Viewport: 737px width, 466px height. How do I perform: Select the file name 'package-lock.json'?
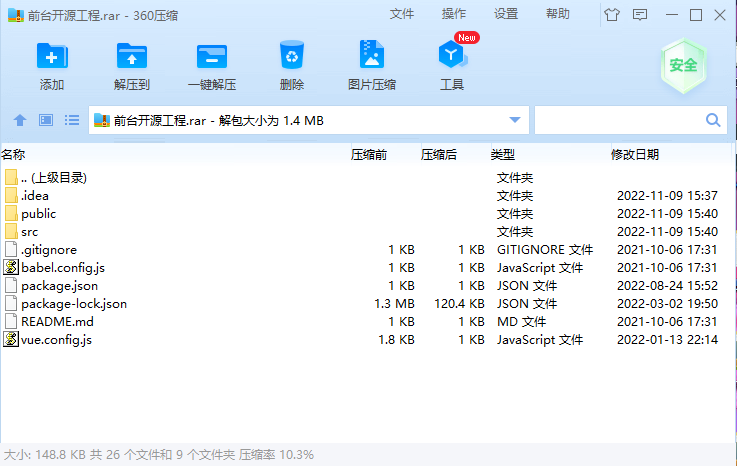click(74, 303)
